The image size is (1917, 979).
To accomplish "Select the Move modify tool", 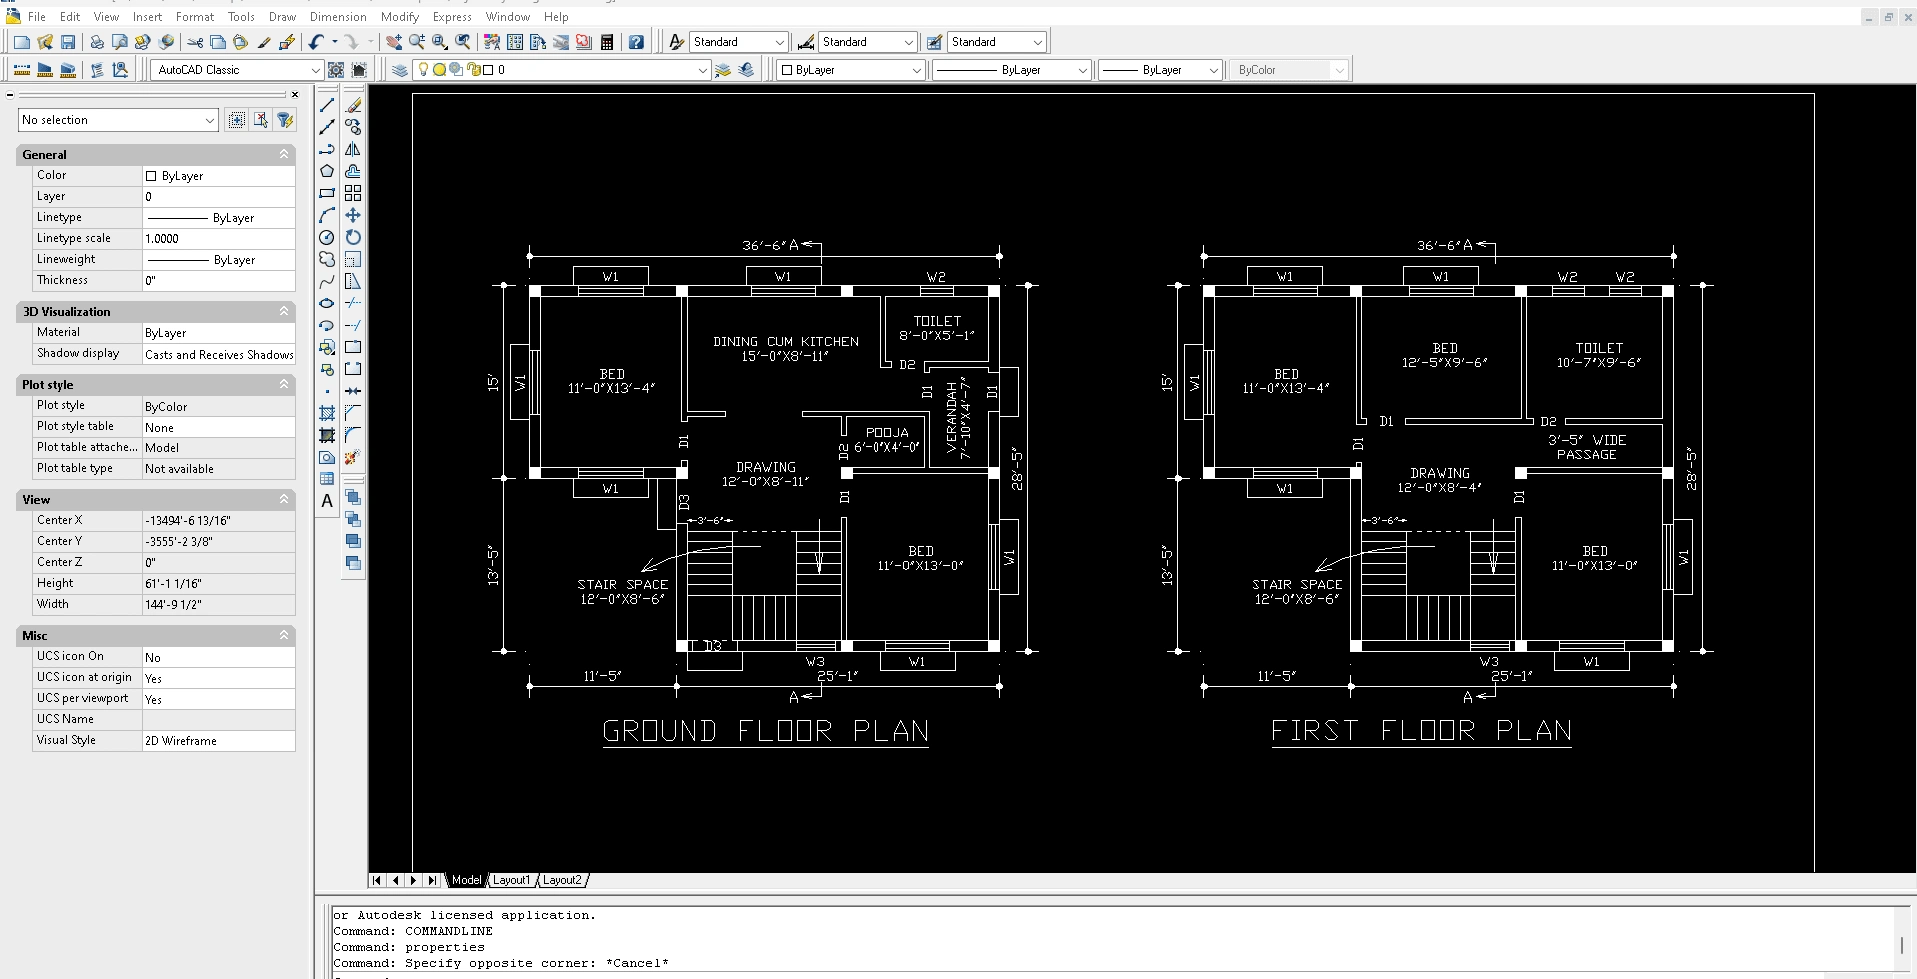I will coord(353,215).
